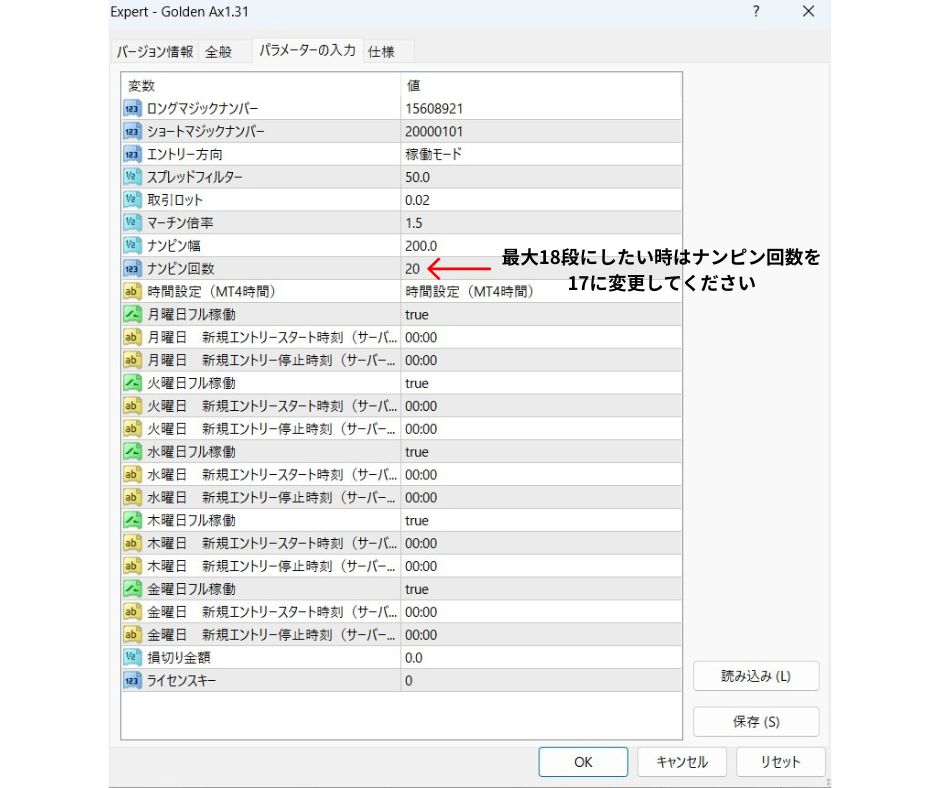940x788 pixels.
Task: Select the スプレッドフィルター decimal type icon
Action: [132, 177]
